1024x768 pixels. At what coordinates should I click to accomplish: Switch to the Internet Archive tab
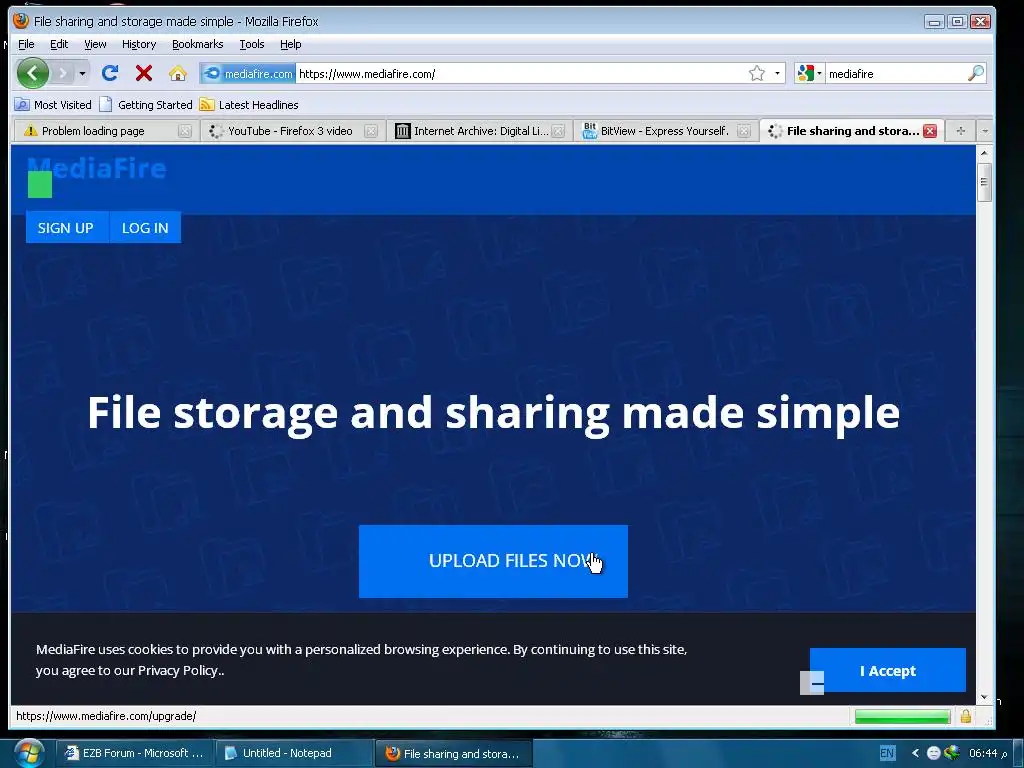tap(481, 131)
